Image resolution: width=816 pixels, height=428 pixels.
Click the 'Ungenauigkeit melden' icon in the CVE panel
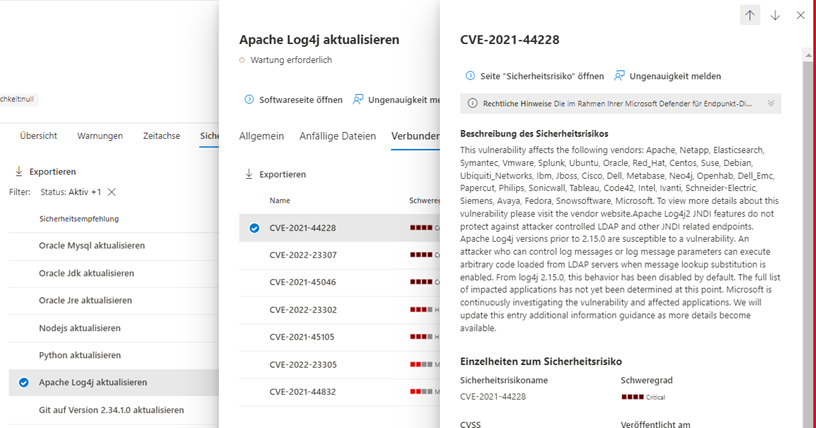click(619, 76)
